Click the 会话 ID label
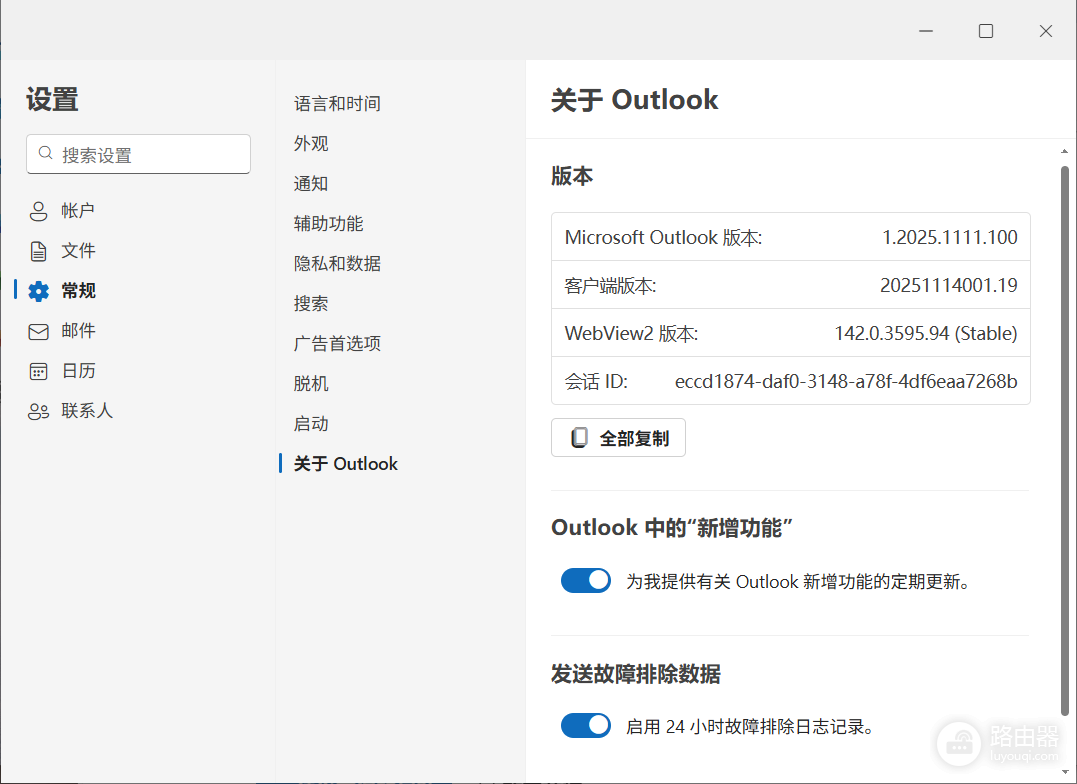1077x784 pixels. tap(596, 381)
